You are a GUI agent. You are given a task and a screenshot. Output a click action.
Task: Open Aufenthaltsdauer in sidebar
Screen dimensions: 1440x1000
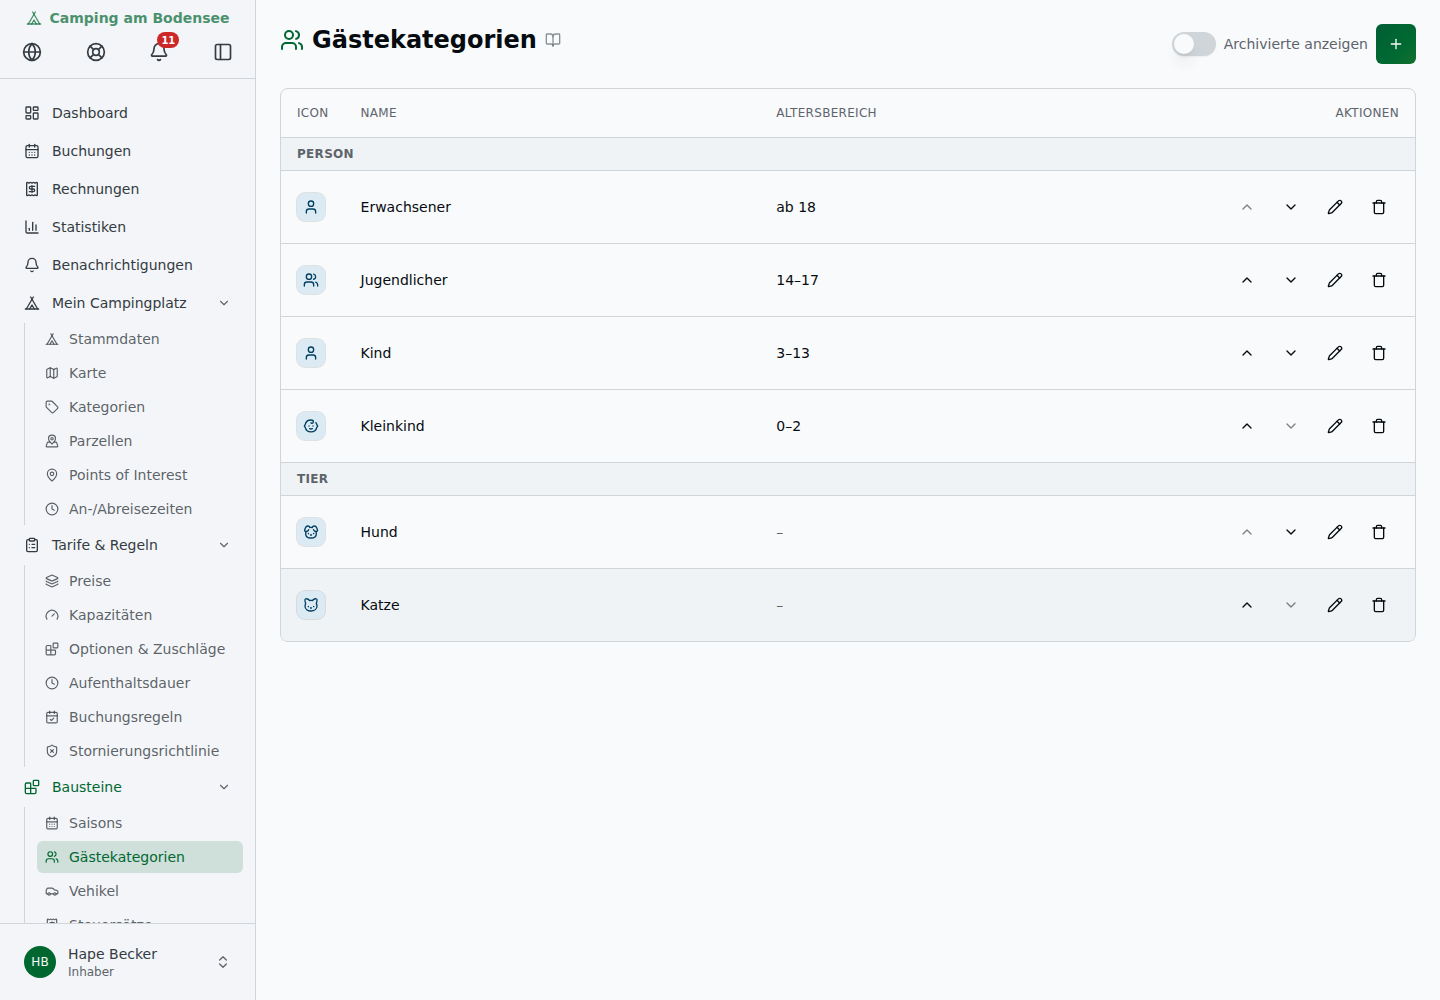pyautogui.click(x=140, y=683)
